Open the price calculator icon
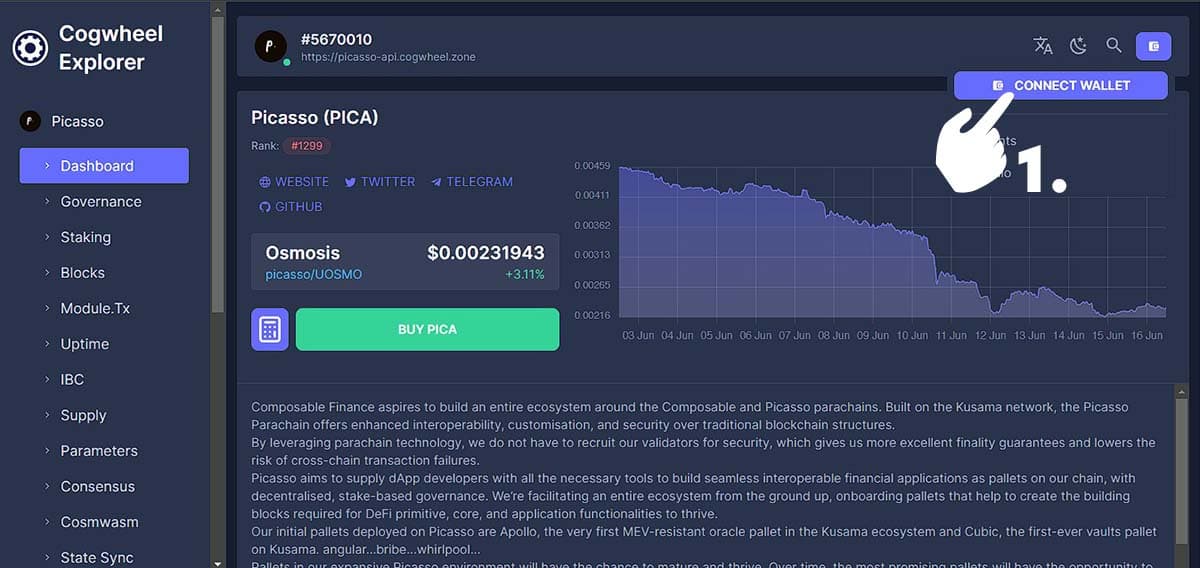This screenshot has height=568, width=1200. [270, 329]
